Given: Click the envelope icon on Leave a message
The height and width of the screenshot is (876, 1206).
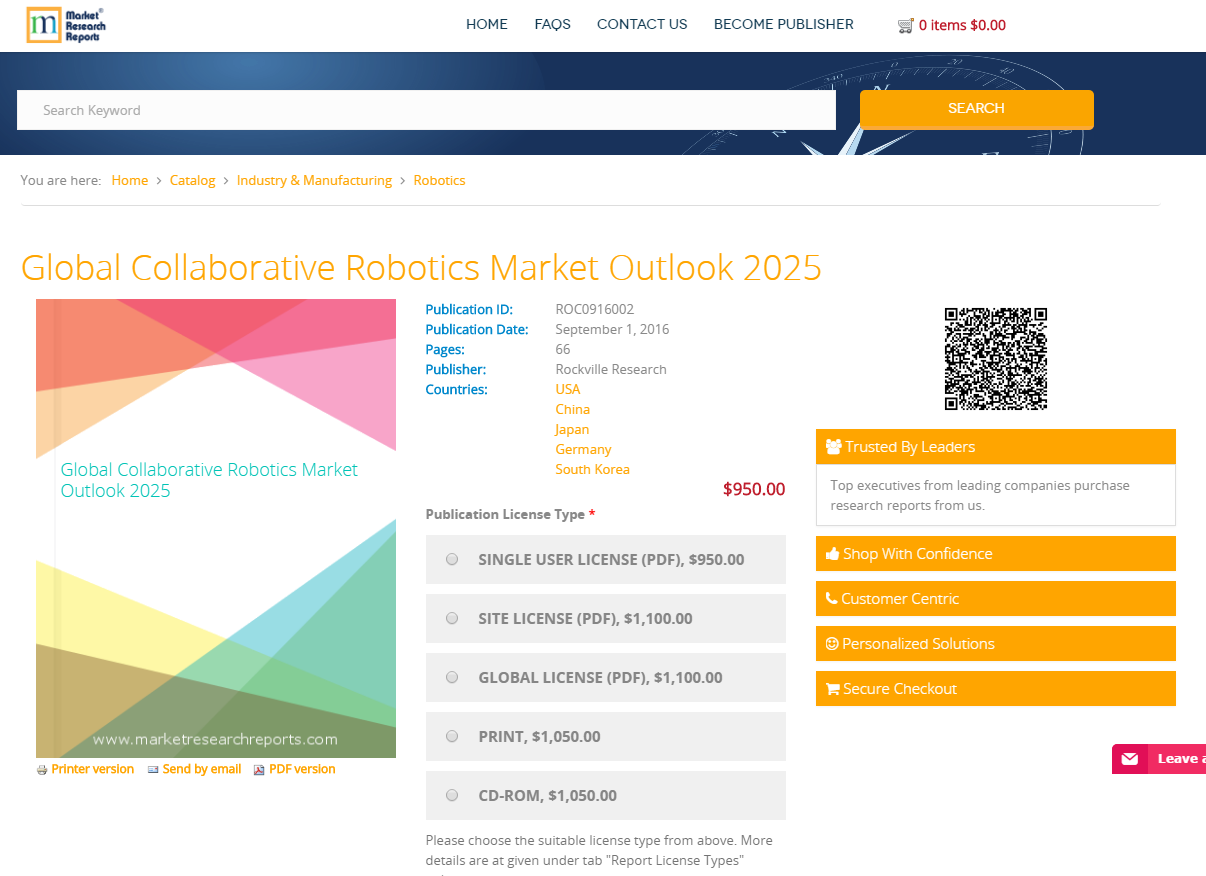Looking at the screenshot, I should tap(1131, 758).
